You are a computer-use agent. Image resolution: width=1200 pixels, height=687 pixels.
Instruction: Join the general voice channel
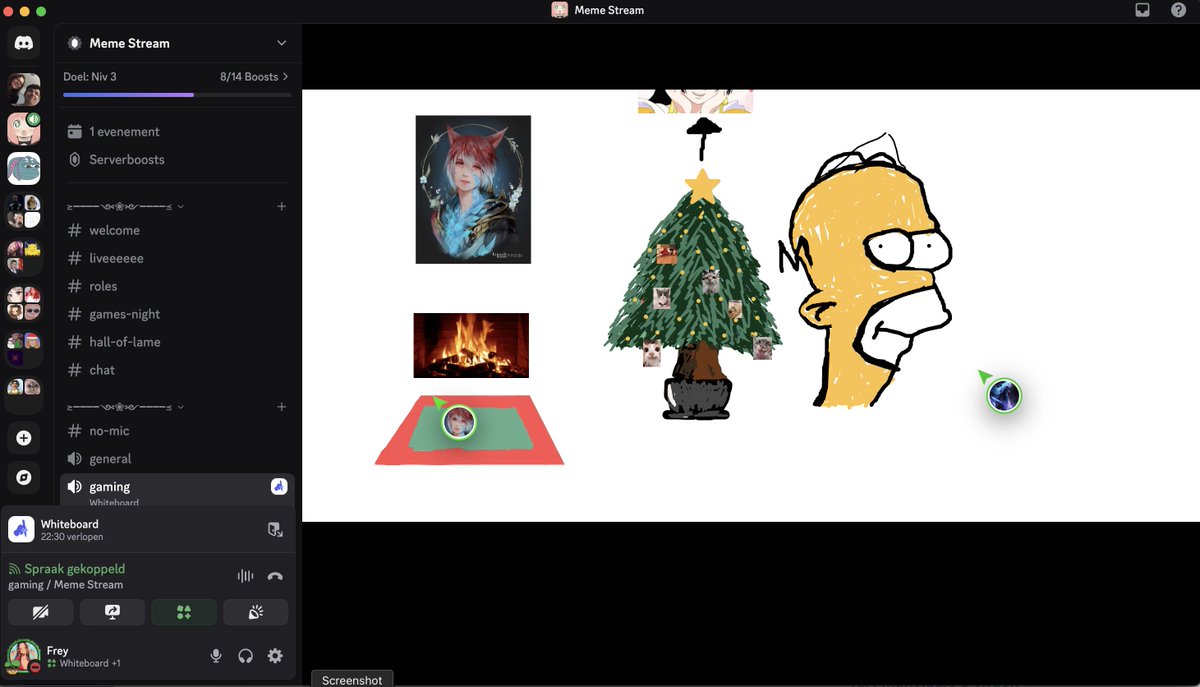(x=178, y=459)
